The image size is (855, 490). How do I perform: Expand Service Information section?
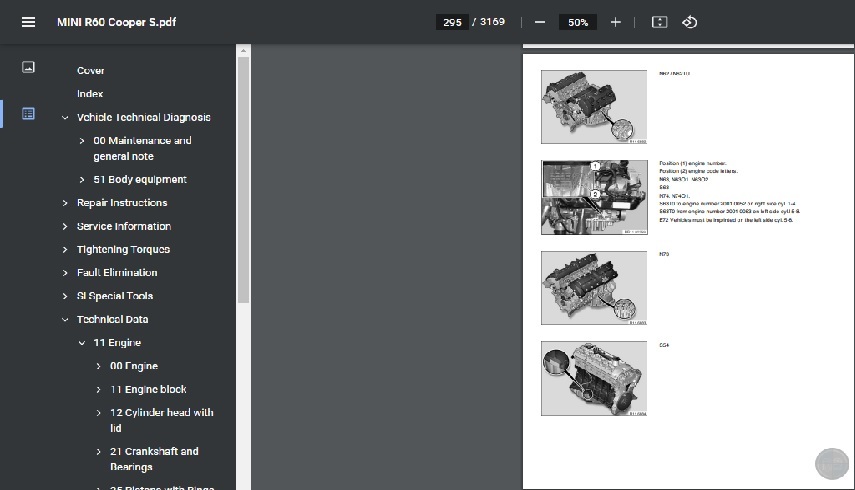pos(65,226)
